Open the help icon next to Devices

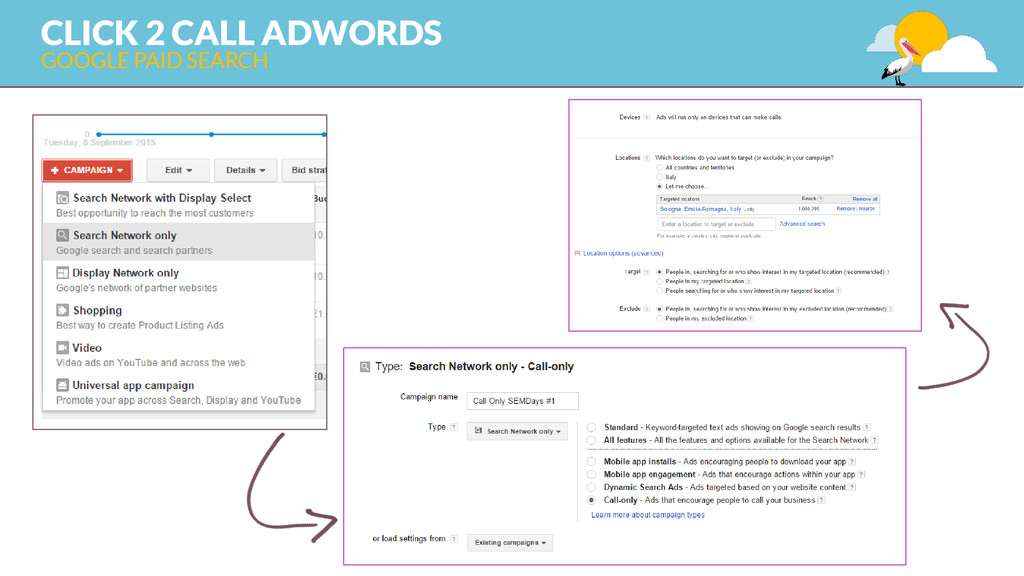[647, 118]
